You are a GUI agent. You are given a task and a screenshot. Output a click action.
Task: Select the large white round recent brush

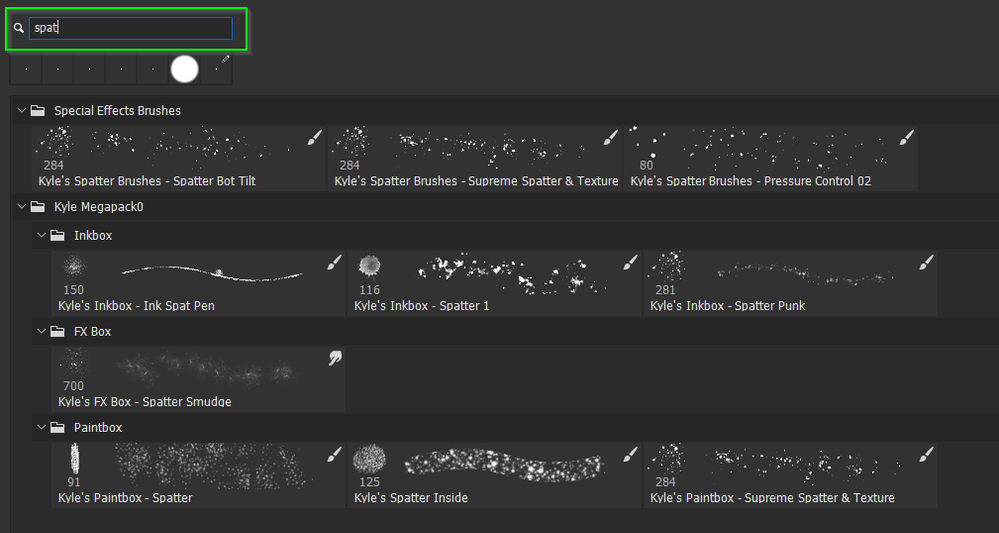(185, 69)
